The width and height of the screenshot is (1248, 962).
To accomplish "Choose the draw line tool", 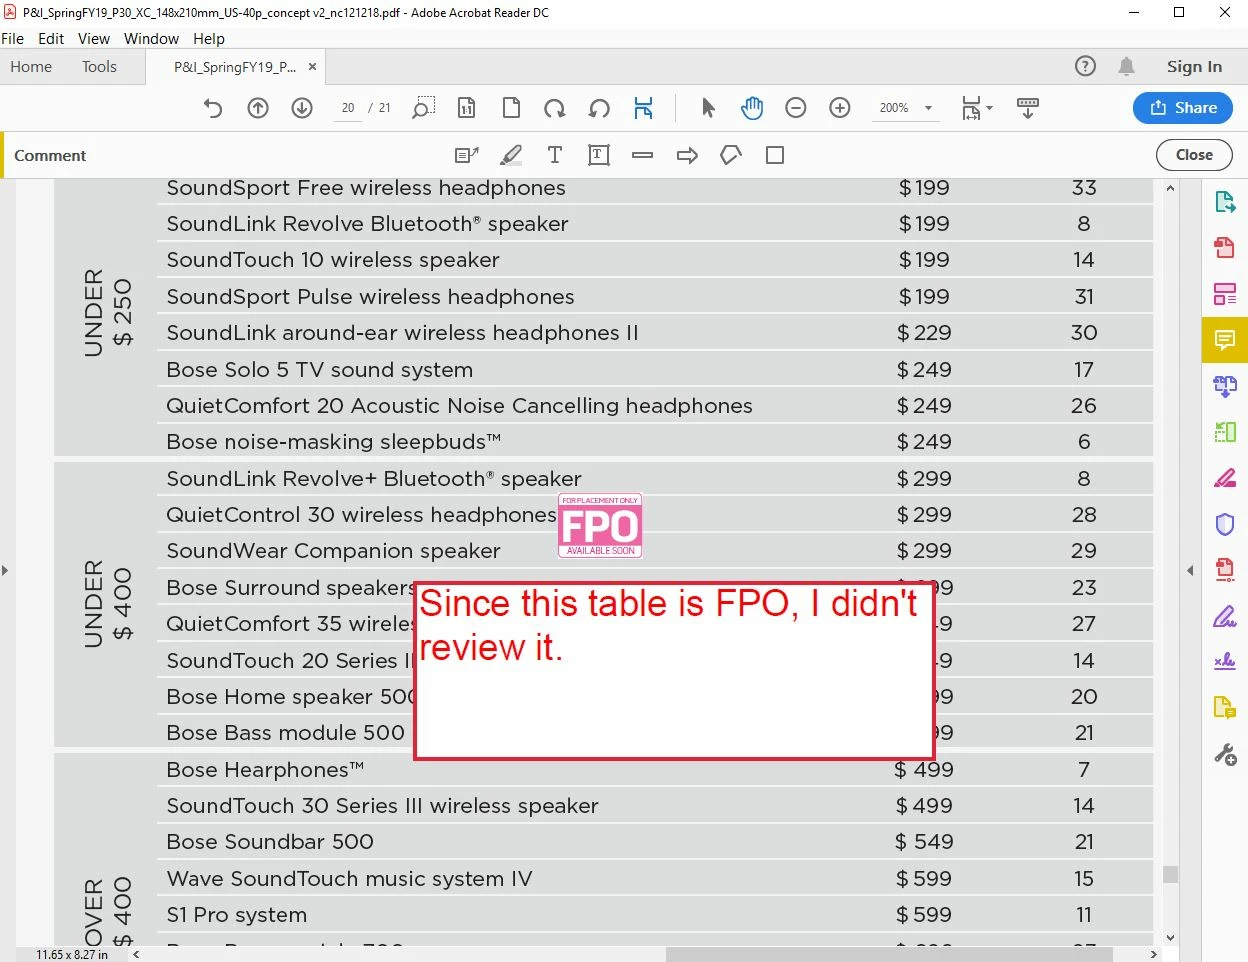I will point(643,155).
